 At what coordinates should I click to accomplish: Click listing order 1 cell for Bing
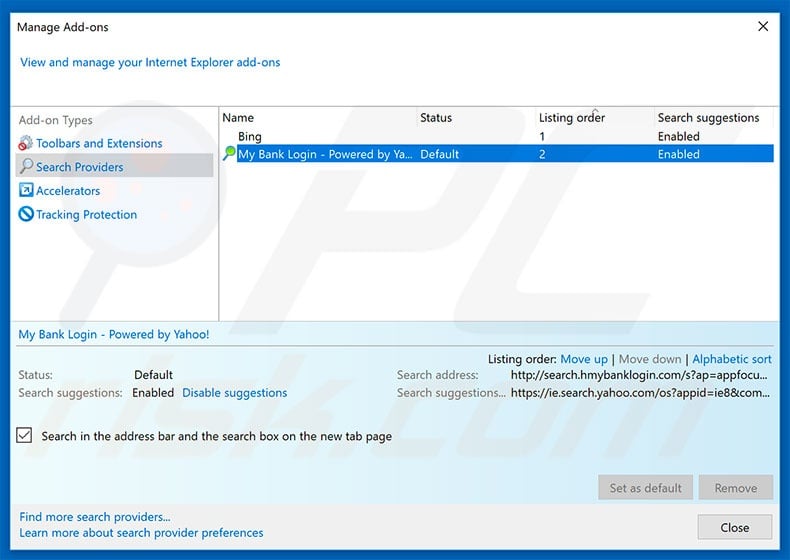pos(542,136)
